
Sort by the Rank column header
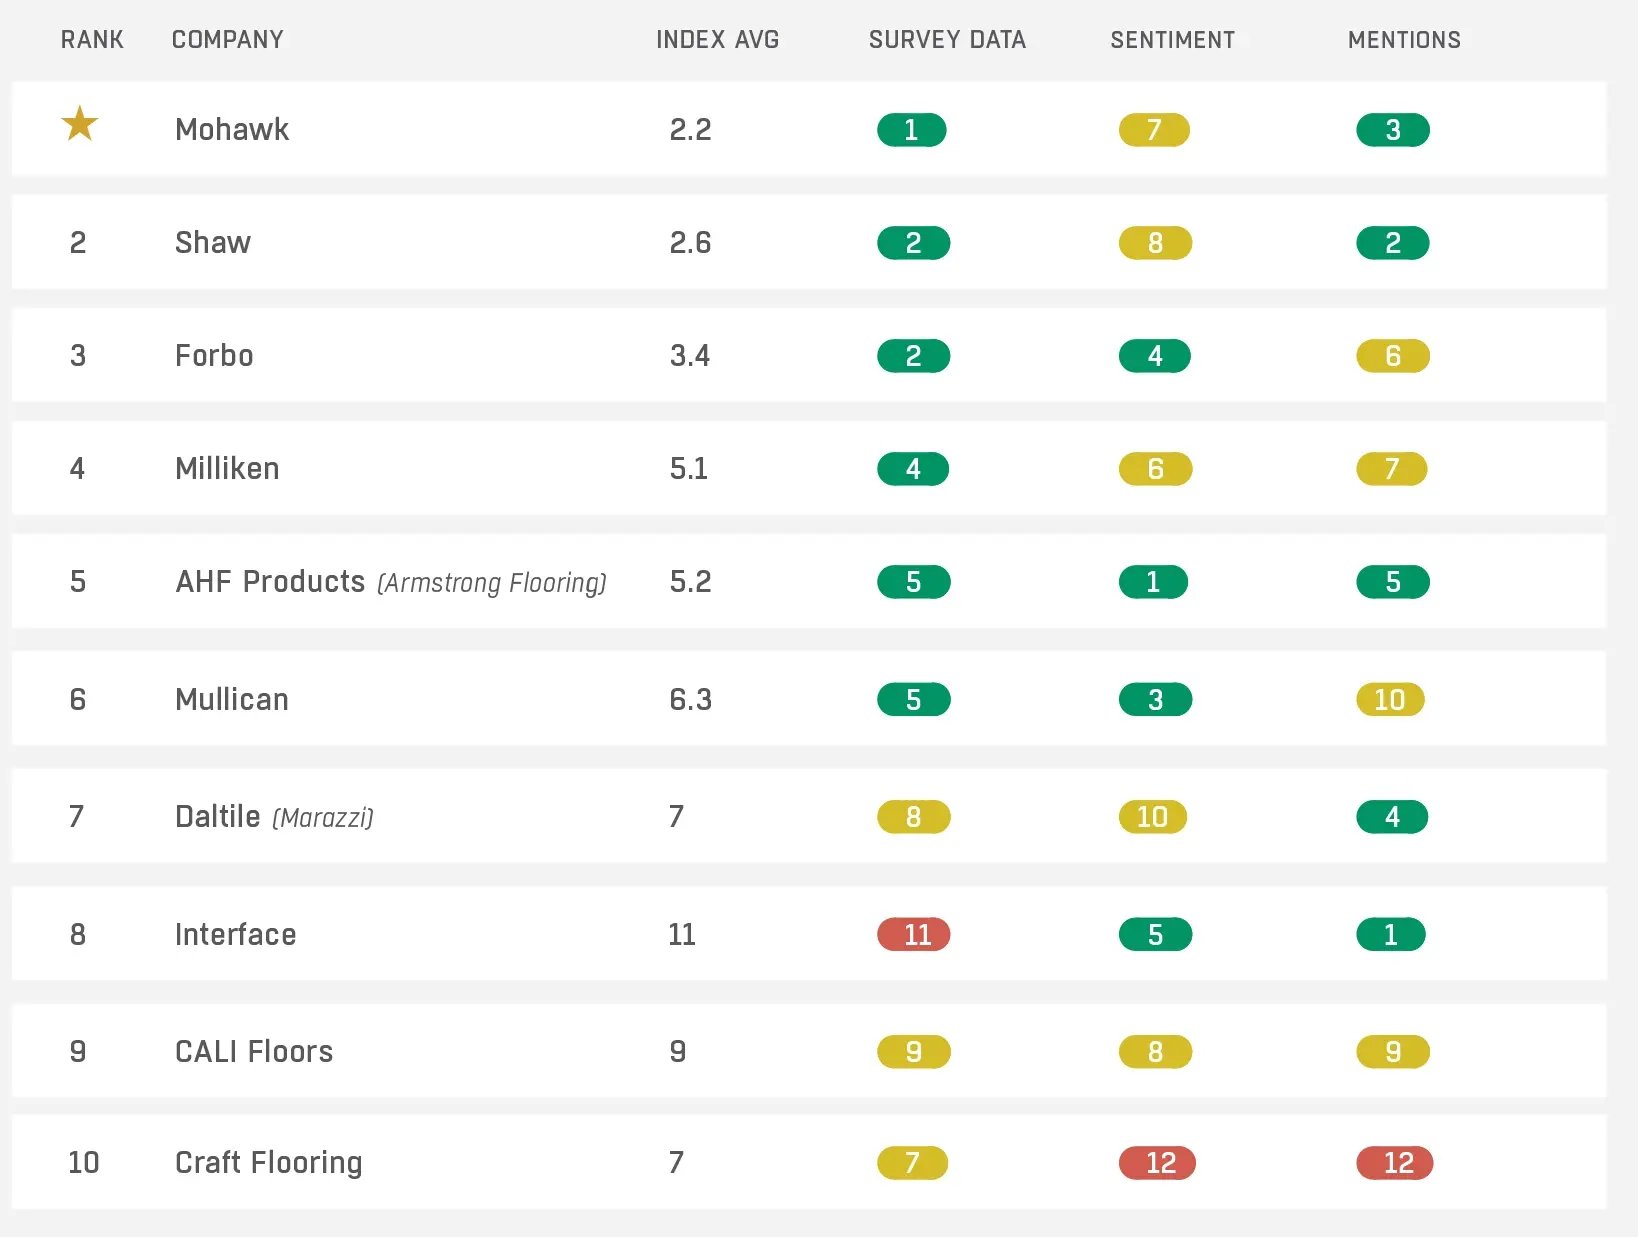92,40
